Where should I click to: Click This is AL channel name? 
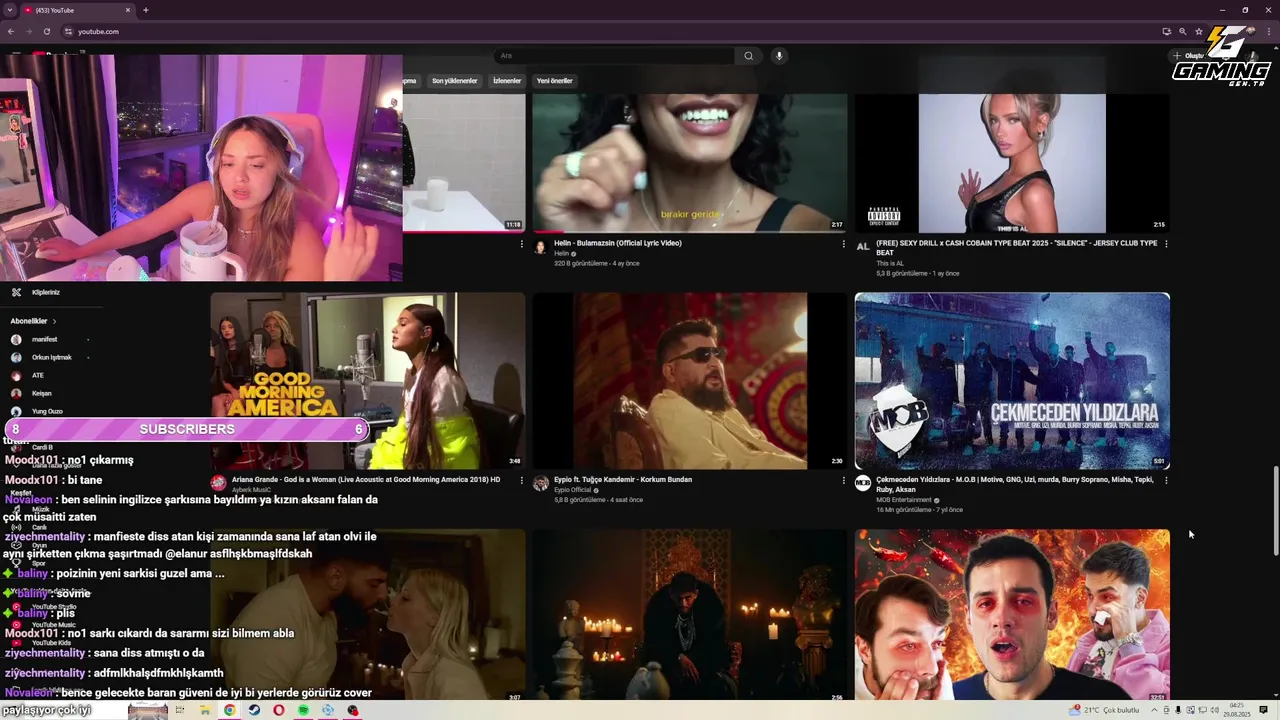point(890,263)
